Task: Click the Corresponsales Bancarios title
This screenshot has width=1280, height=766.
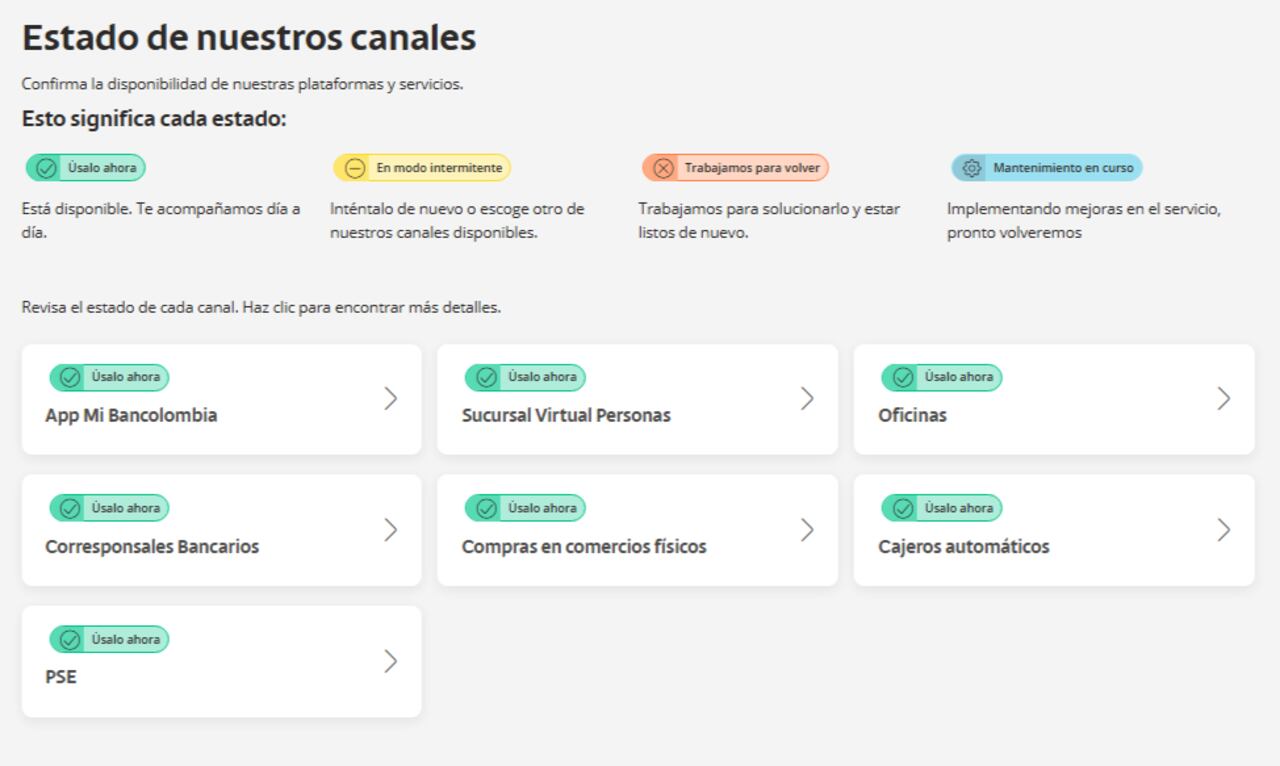Action: point(152,547)
